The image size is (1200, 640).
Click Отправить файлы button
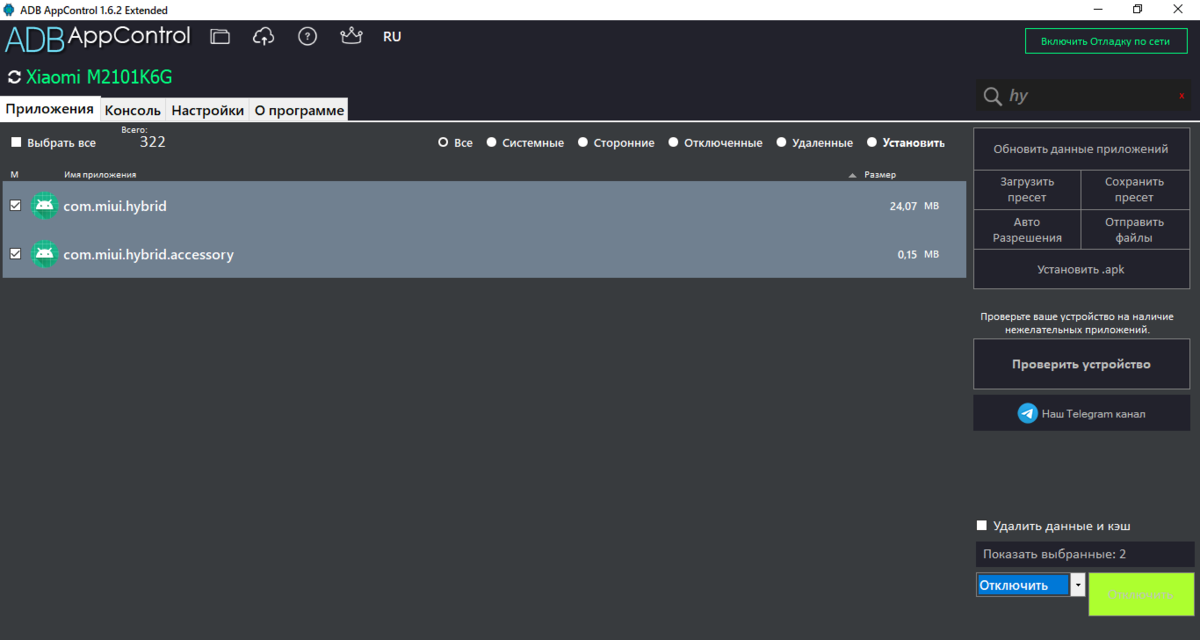point(1135,230)
